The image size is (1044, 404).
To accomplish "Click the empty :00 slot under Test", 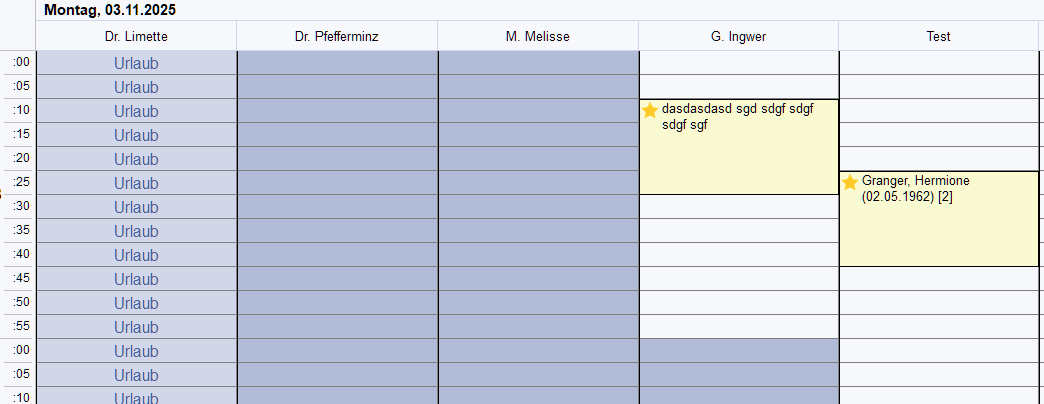I will [938, 63].
